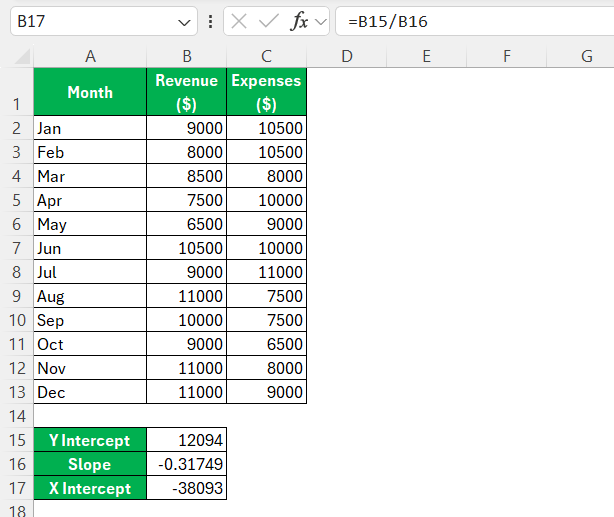Select the Jul cell

[x=90, y=272]
